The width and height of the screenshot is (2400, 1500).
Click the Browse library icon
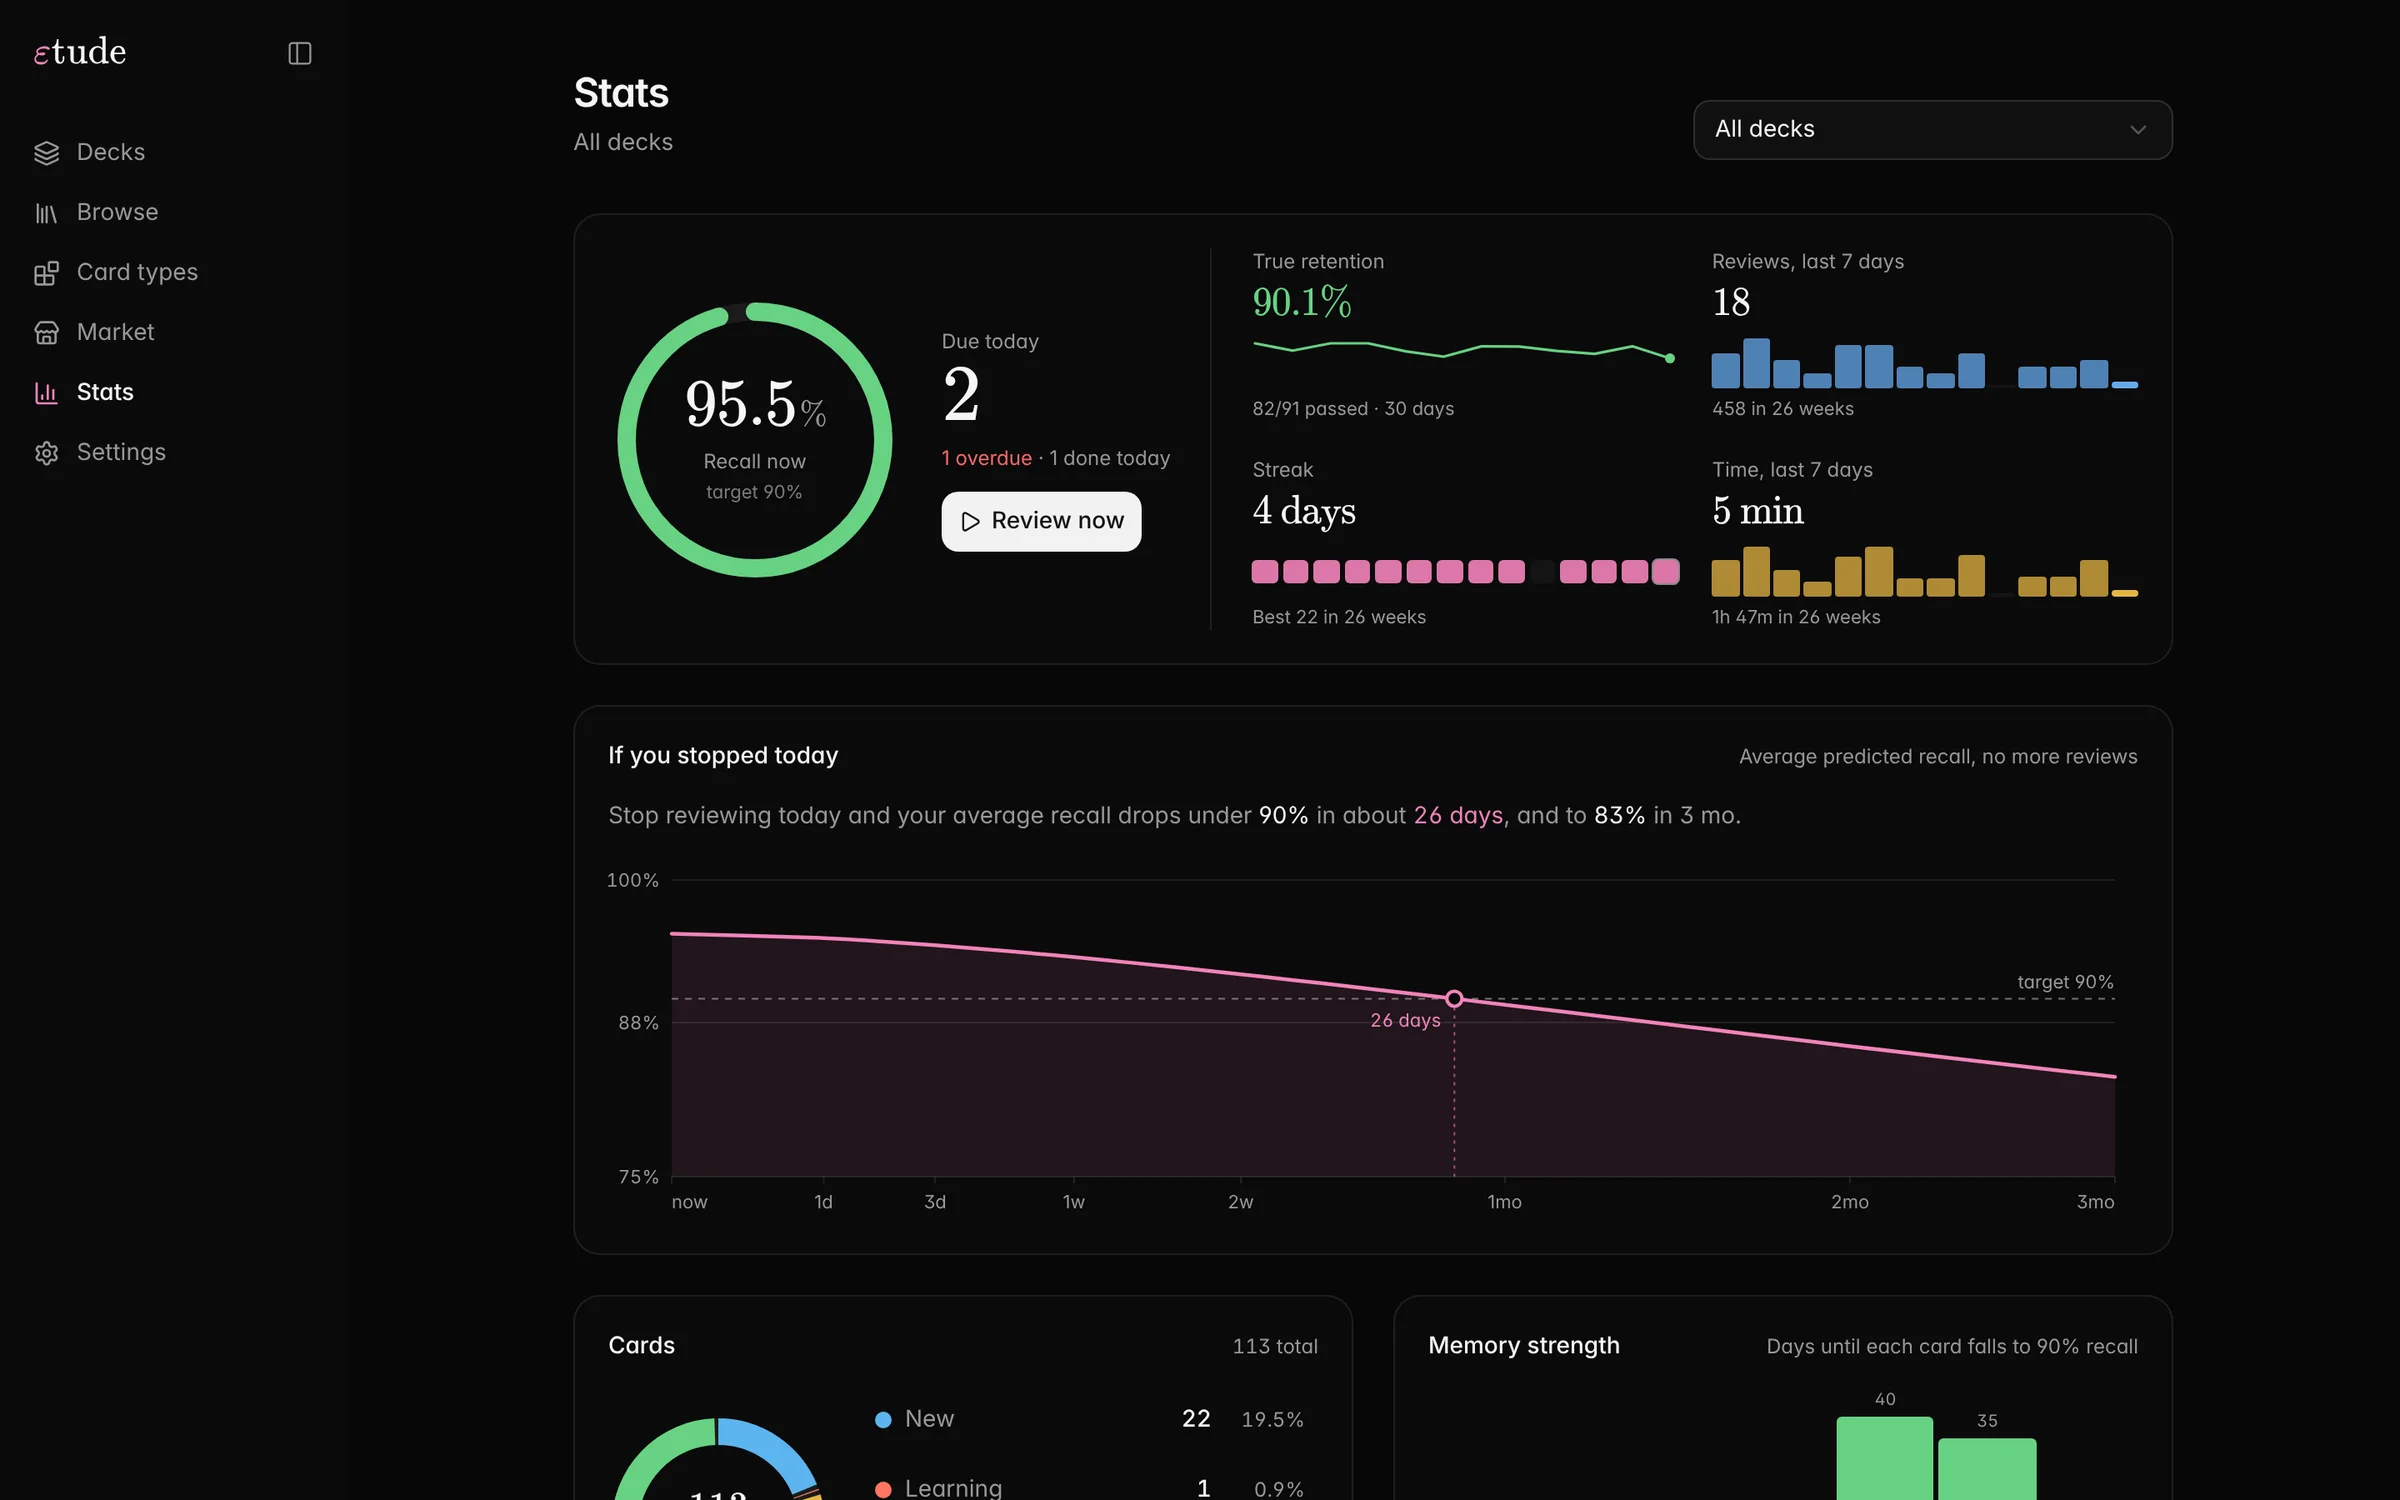pyautogui.click(x=46, y=212)
